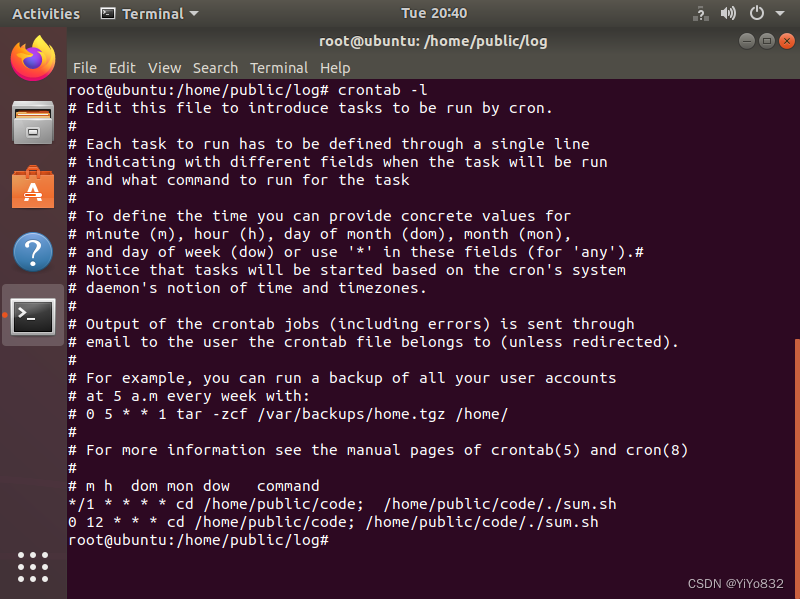800x599 pixels.
Task: Click Activities in the top-left corner
Action: [x=45, y=13]
